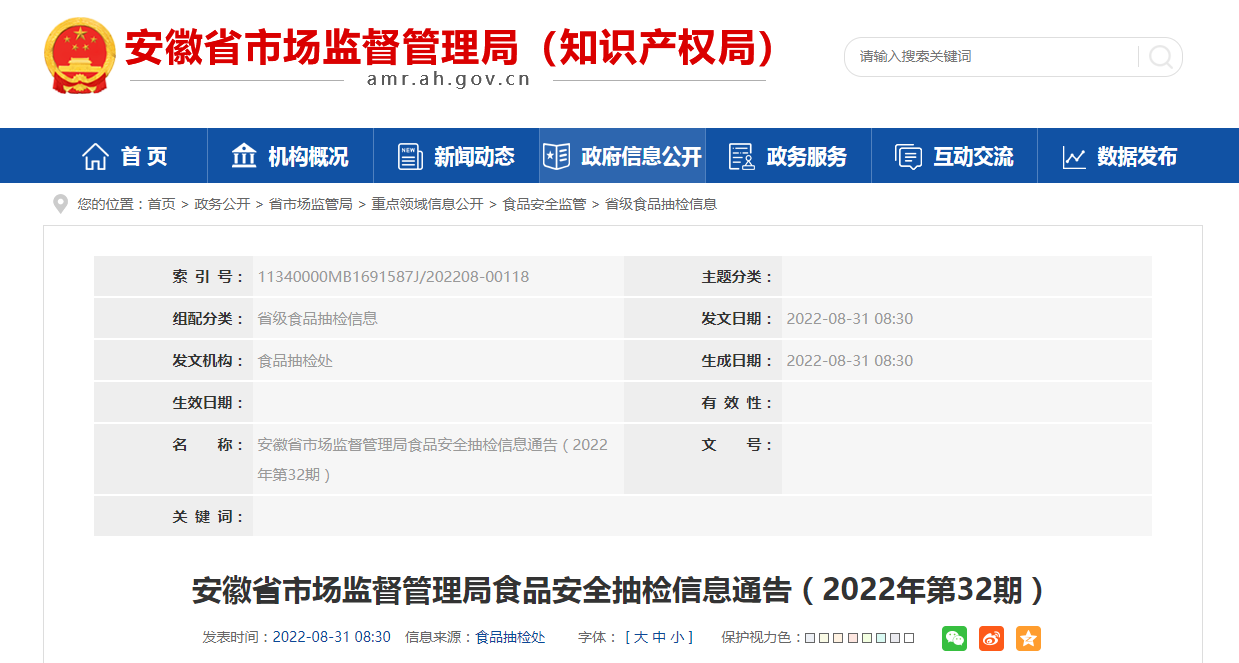1239x663 pixels.
Task: Click the orange star favorite icon
Action: tap(1028, 638)
